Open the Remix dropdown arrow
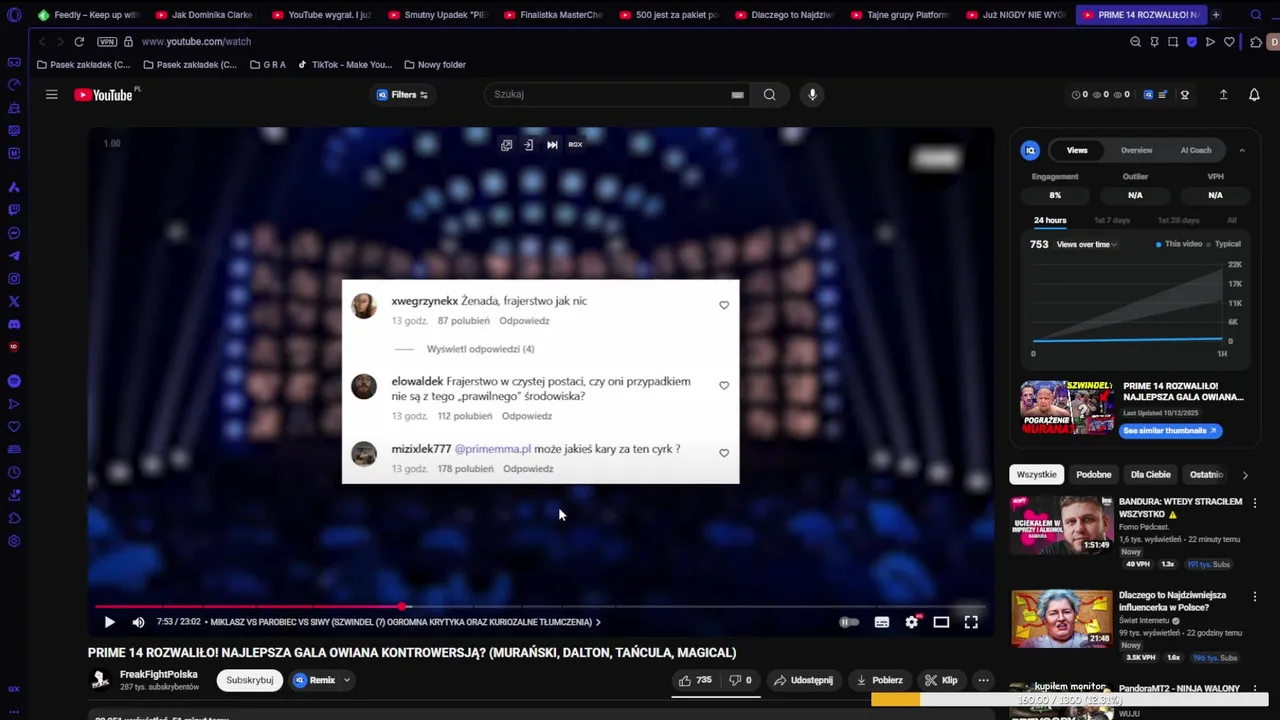 coord(347,680)
